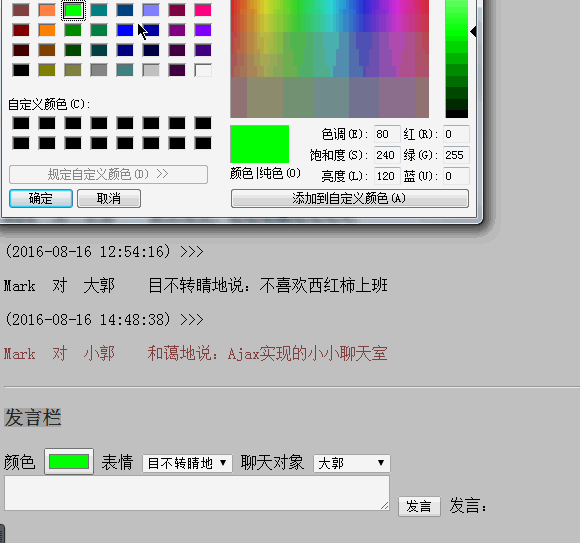
Task: Click the 发言 send button
Action: 419,506
